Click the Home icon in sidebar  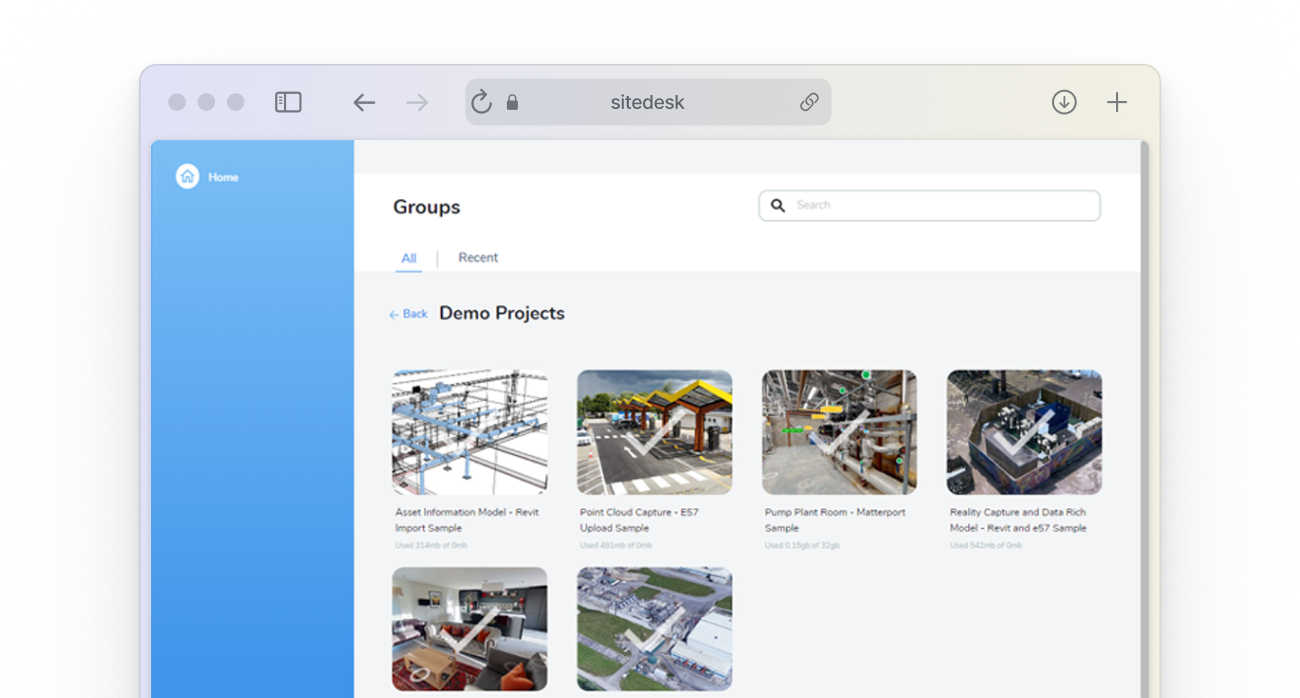(187, 177)
